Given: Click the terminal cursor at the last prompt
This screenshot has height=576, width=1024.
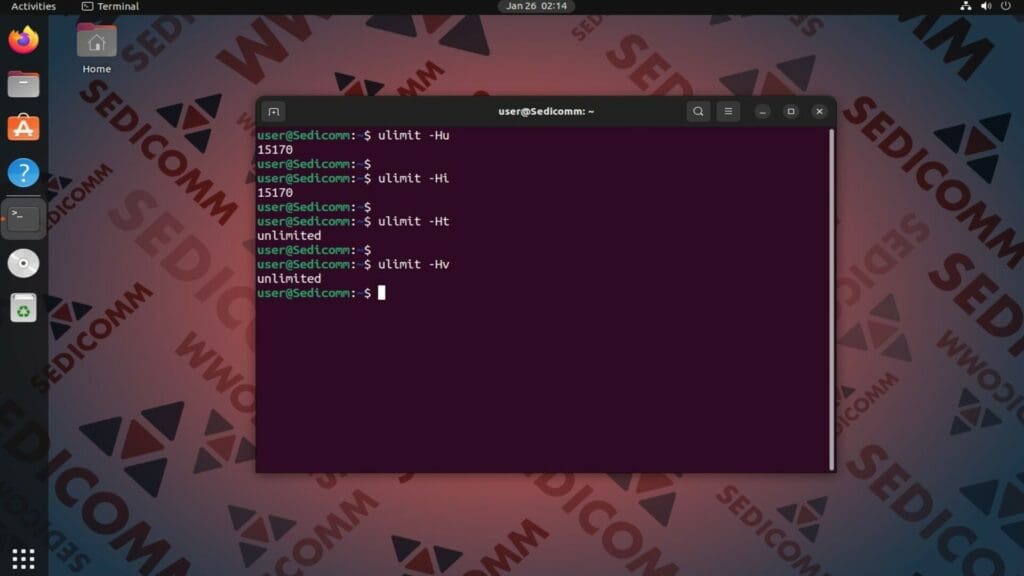Looking at the screenshot, I should click(381, 293).
